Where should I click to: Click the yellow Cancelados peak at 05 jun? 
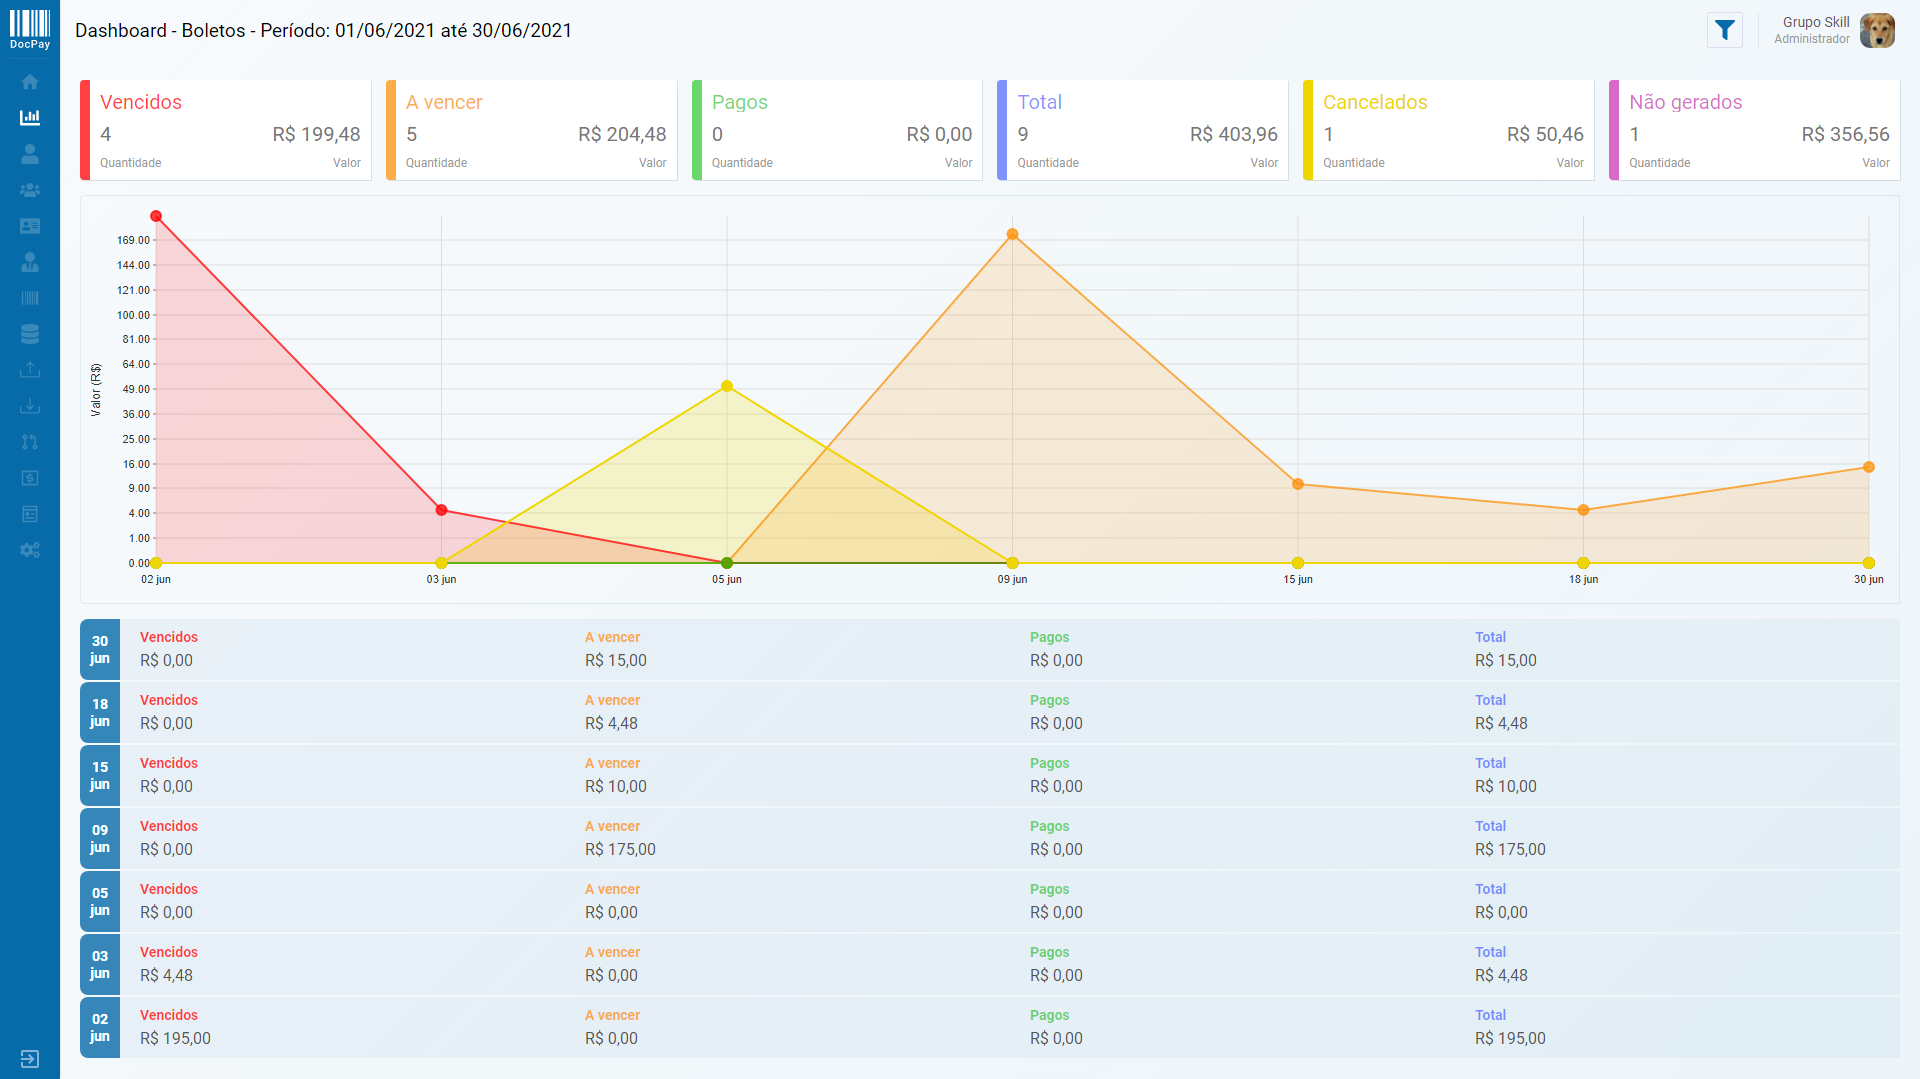727,386
